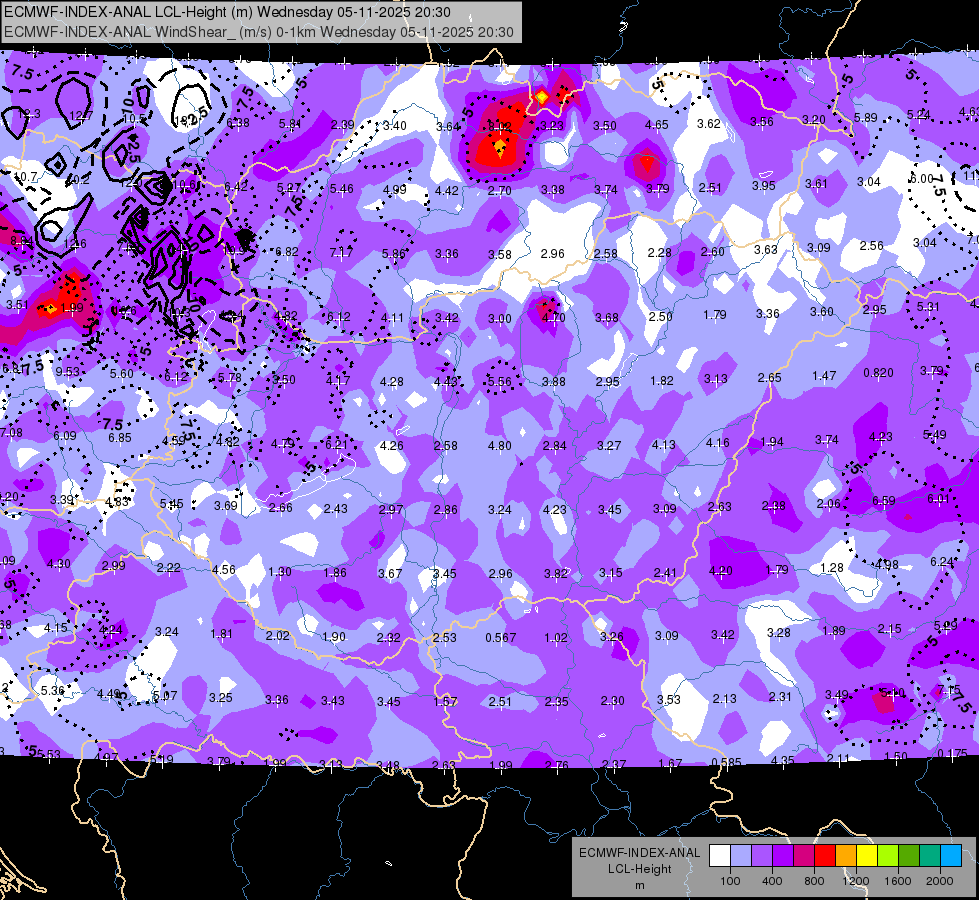Click the grid value 6.82
This screenshot has width=979, height=900.
[x=287, y=252]
